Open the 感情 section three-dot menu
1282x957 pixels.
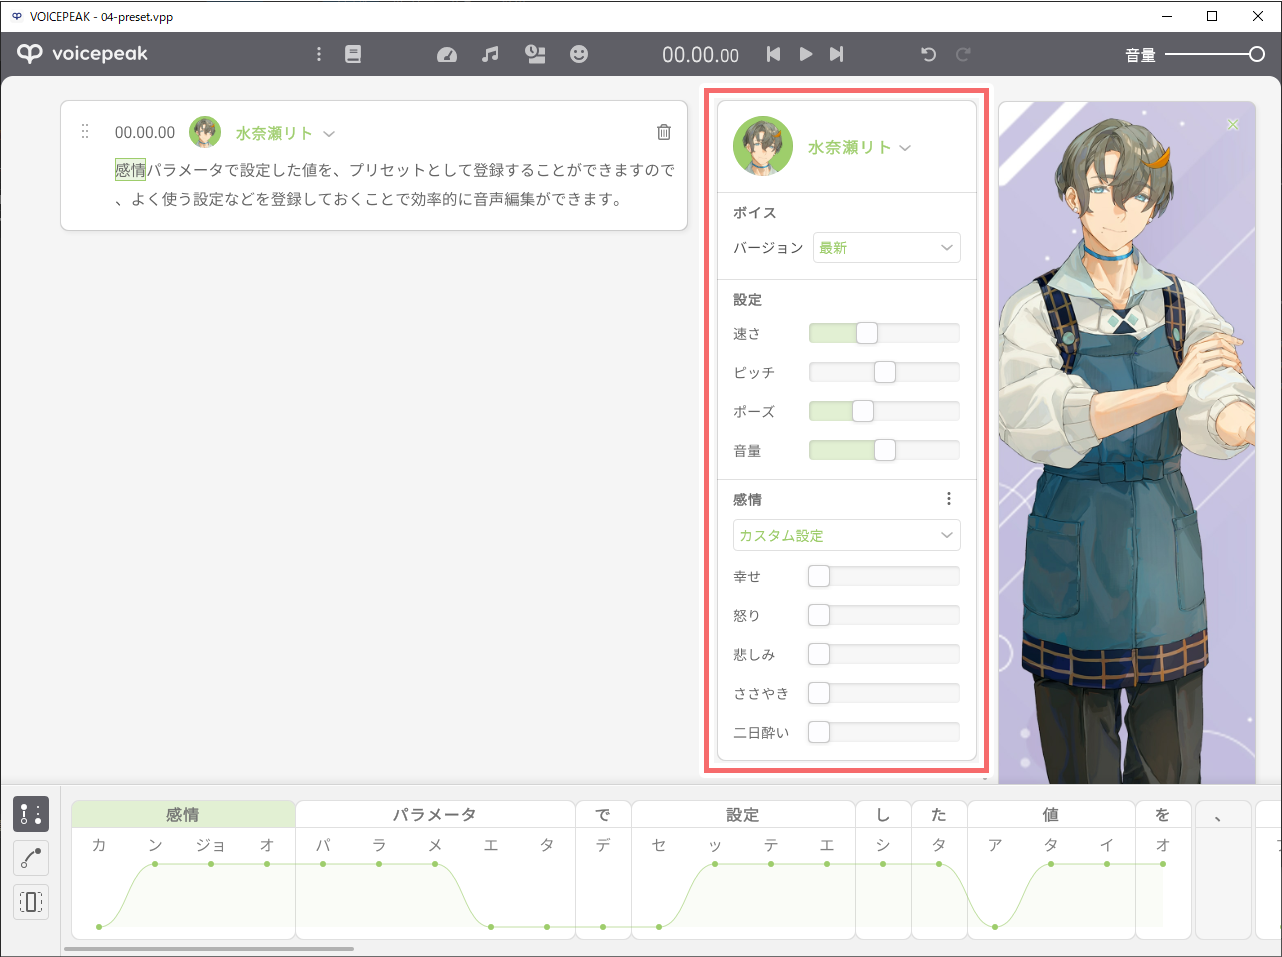[x=949, y=498]
